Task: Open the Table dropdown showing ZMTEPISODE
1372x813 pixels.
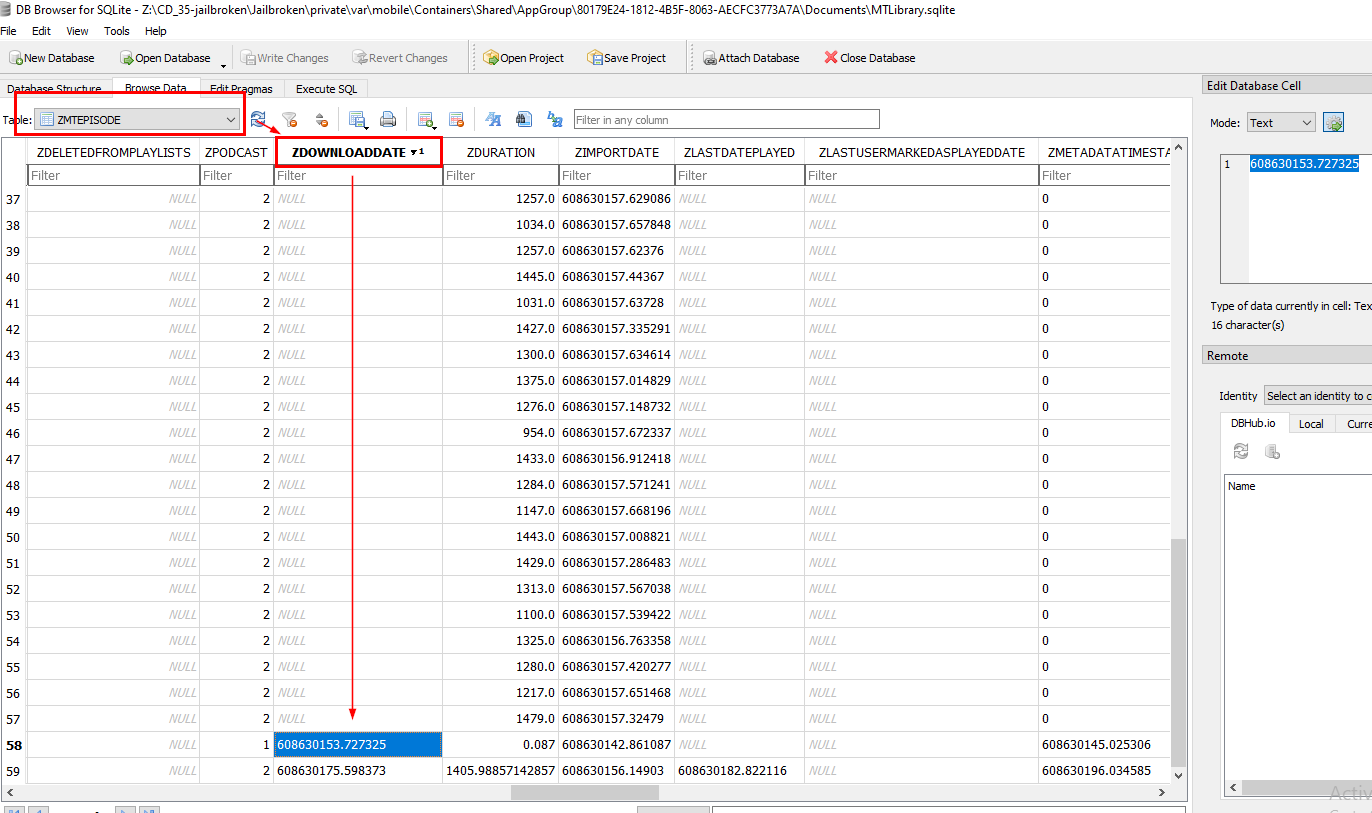Action: [x=138, y=120]
